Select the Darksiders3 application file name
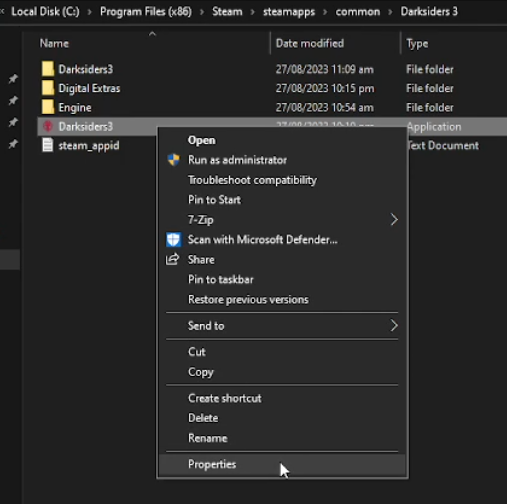 86,127
